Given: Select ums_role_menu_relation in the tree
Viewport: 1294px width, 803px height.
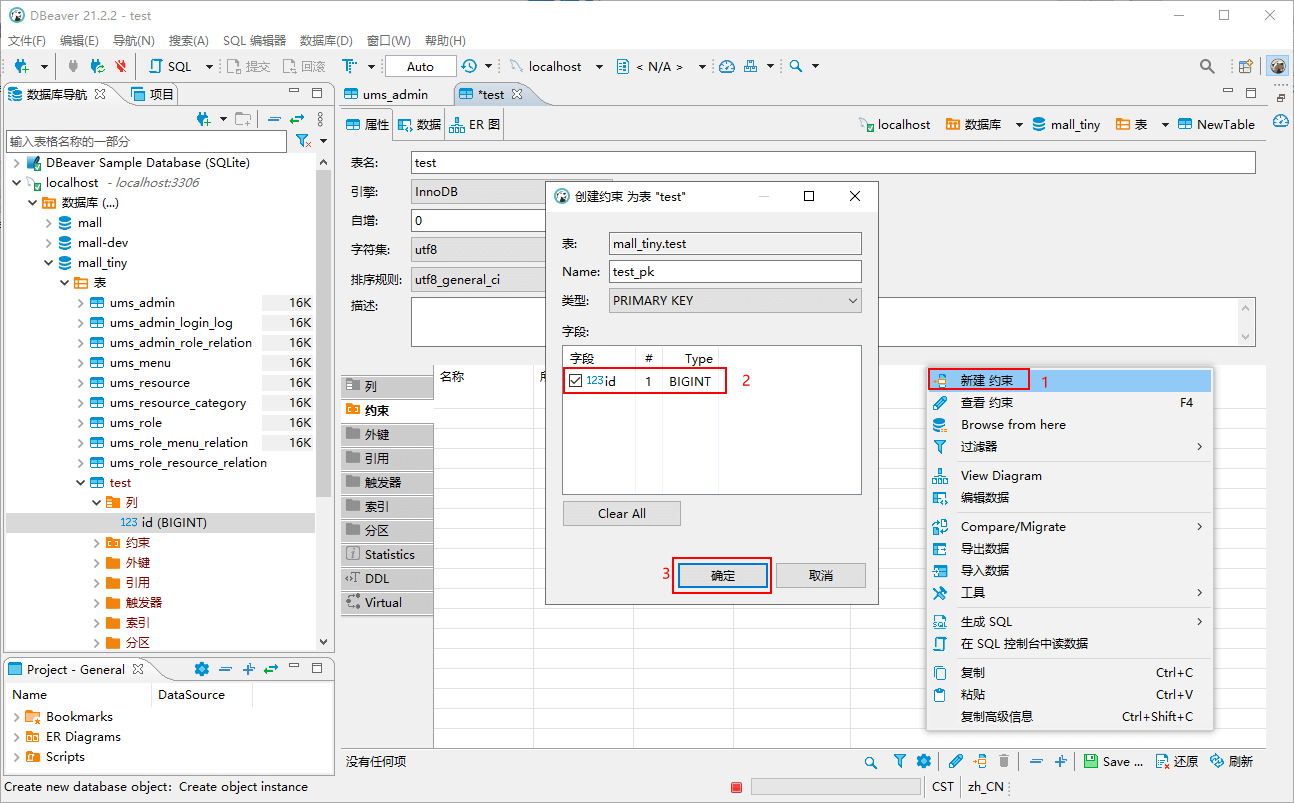Looking at the screenshot, I should 179,443.
